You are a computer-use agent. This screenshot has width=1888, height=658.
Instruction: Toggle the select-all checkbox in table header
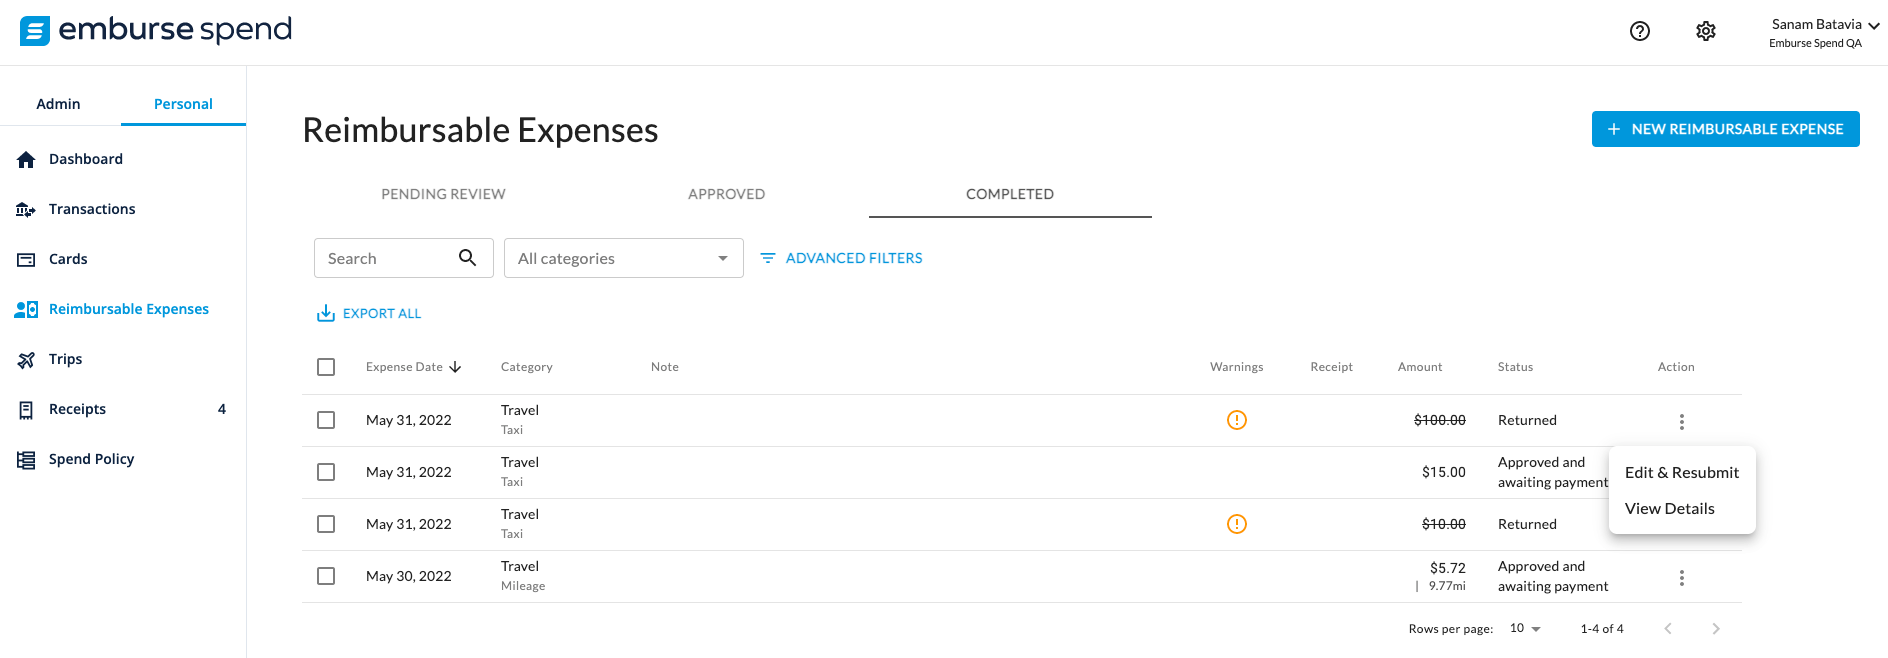tap(326, 367)
